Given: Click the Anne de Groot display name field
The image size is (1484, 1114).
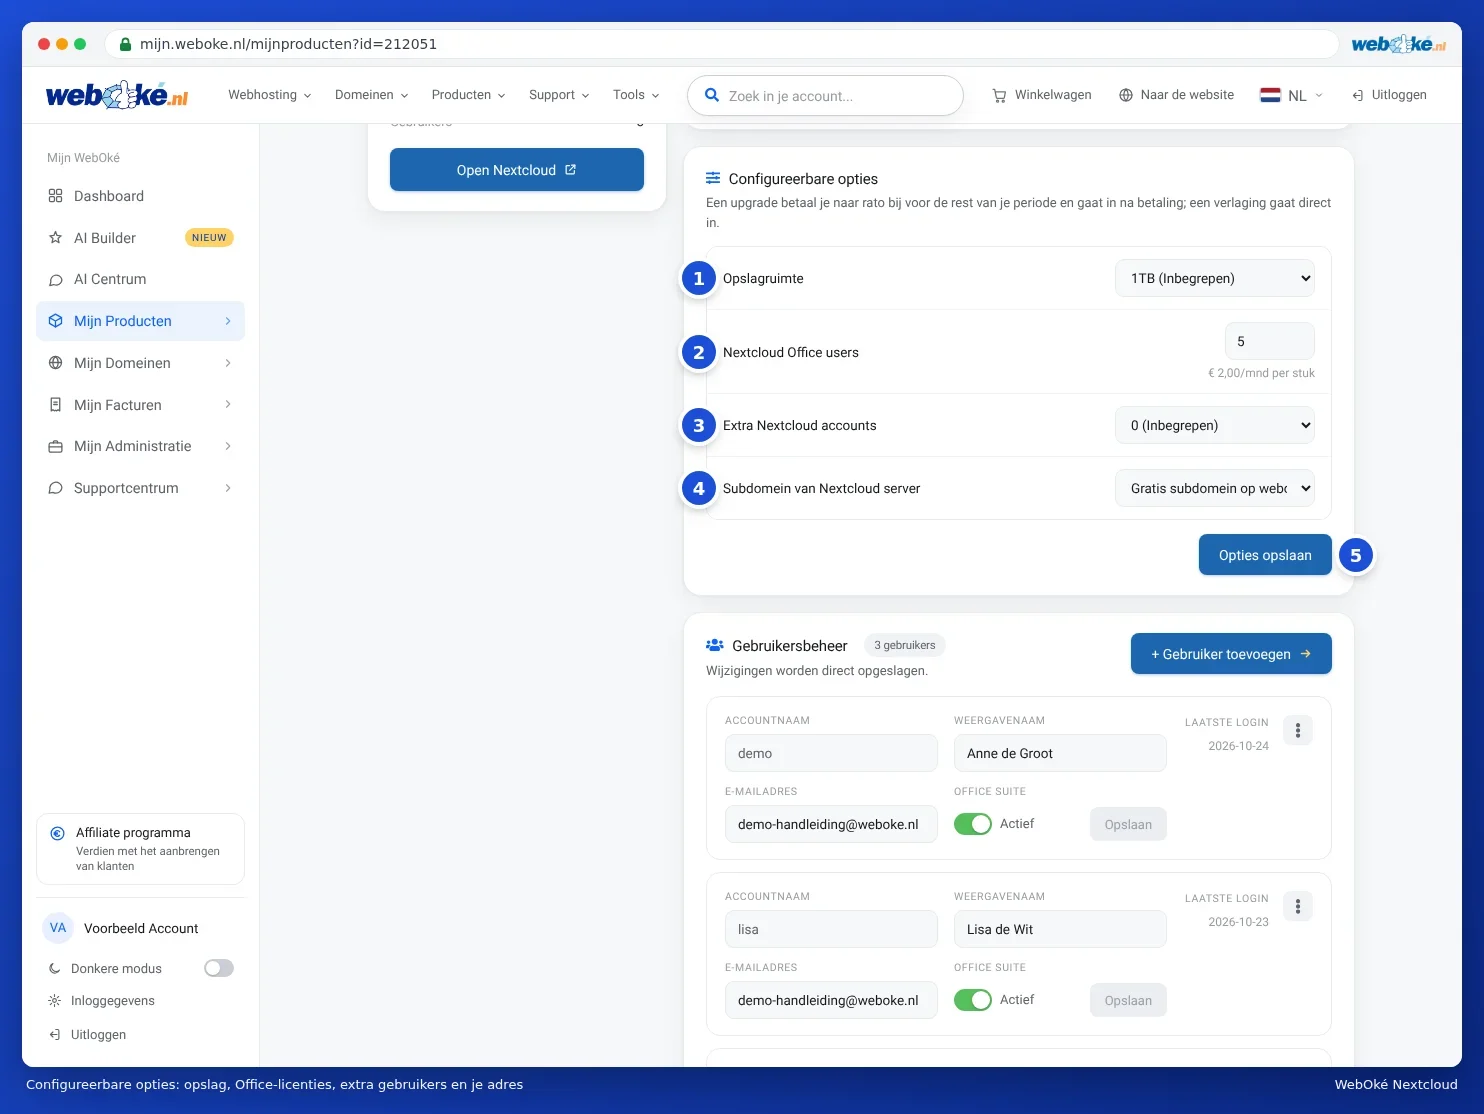Looking at the screenshot, I should pos(1060,753).
